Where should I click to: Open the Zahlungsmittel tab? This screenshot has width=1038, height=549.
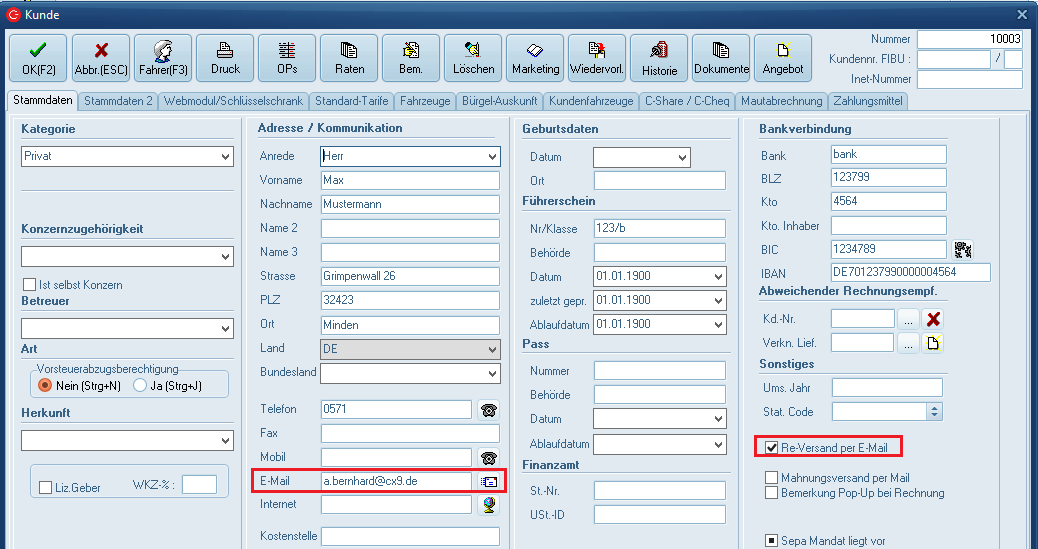868,101
